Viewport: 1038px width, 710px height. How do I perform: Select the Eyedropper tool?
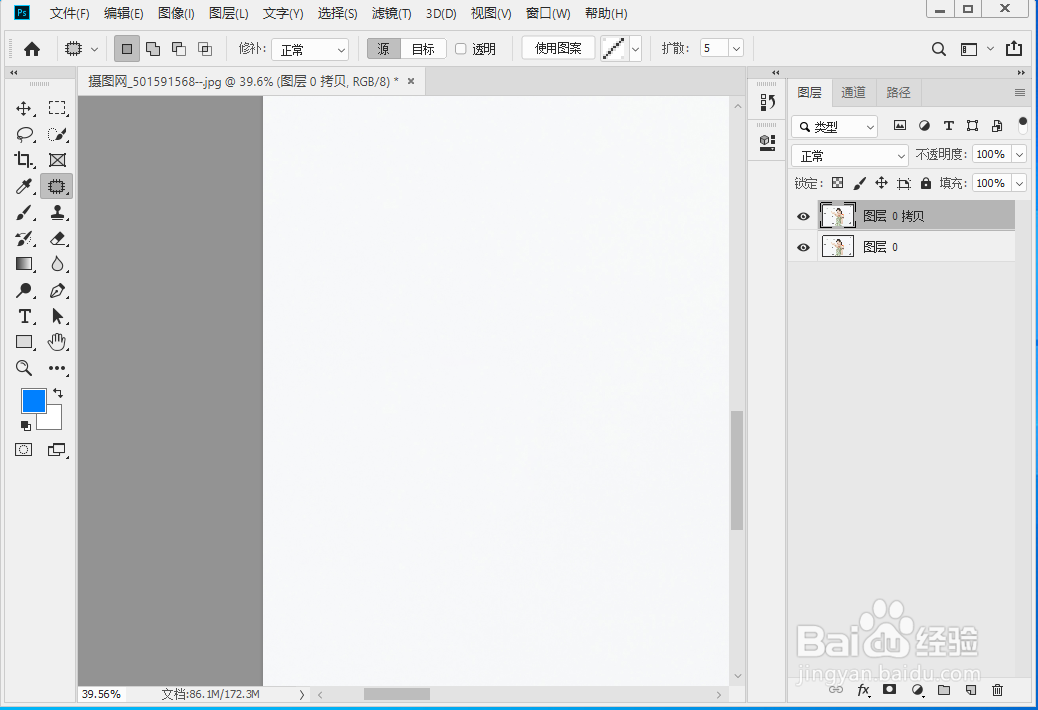coord(24,186)
